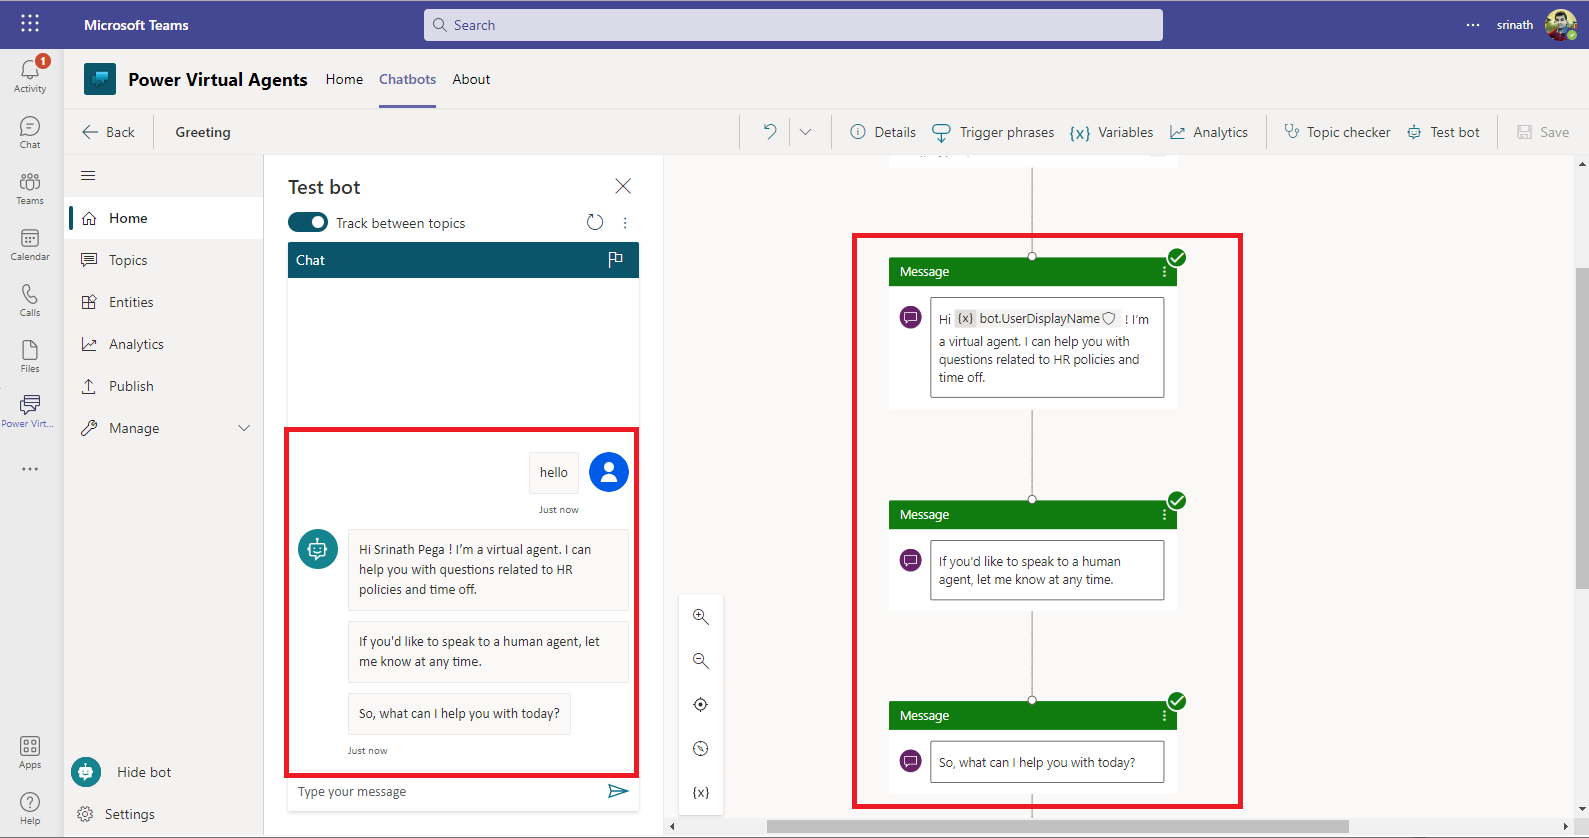Reset the test bot conversation
Screen dimensions: 1589x838
[x=595, y=223]
